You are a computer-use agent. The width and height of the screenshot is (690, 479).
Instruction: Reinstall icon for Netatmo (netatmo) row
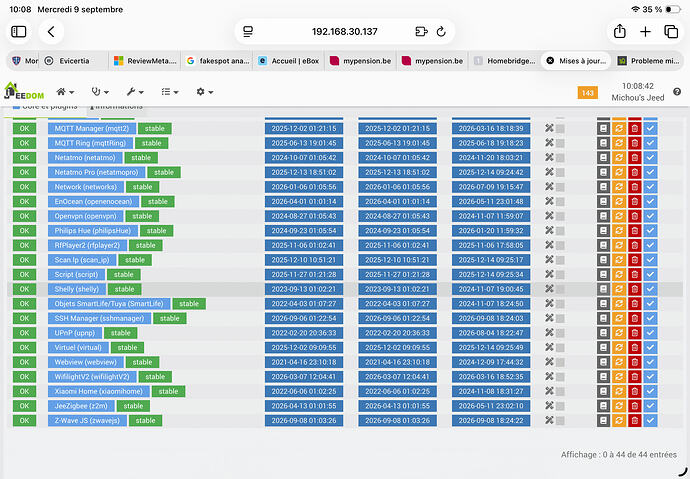[619, 157]
